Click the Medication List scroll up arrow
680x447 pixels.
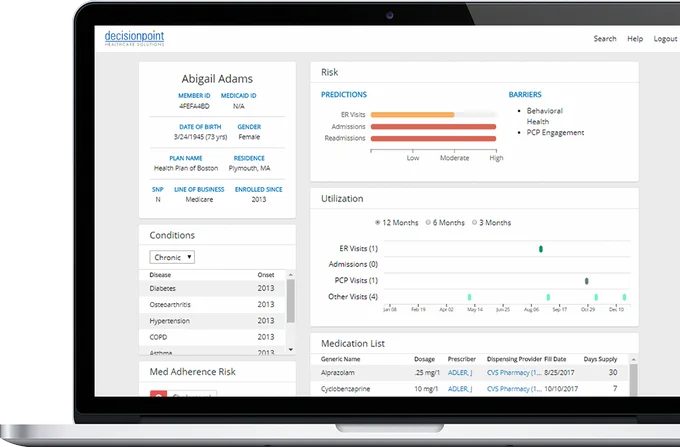(x=633, y=359)
